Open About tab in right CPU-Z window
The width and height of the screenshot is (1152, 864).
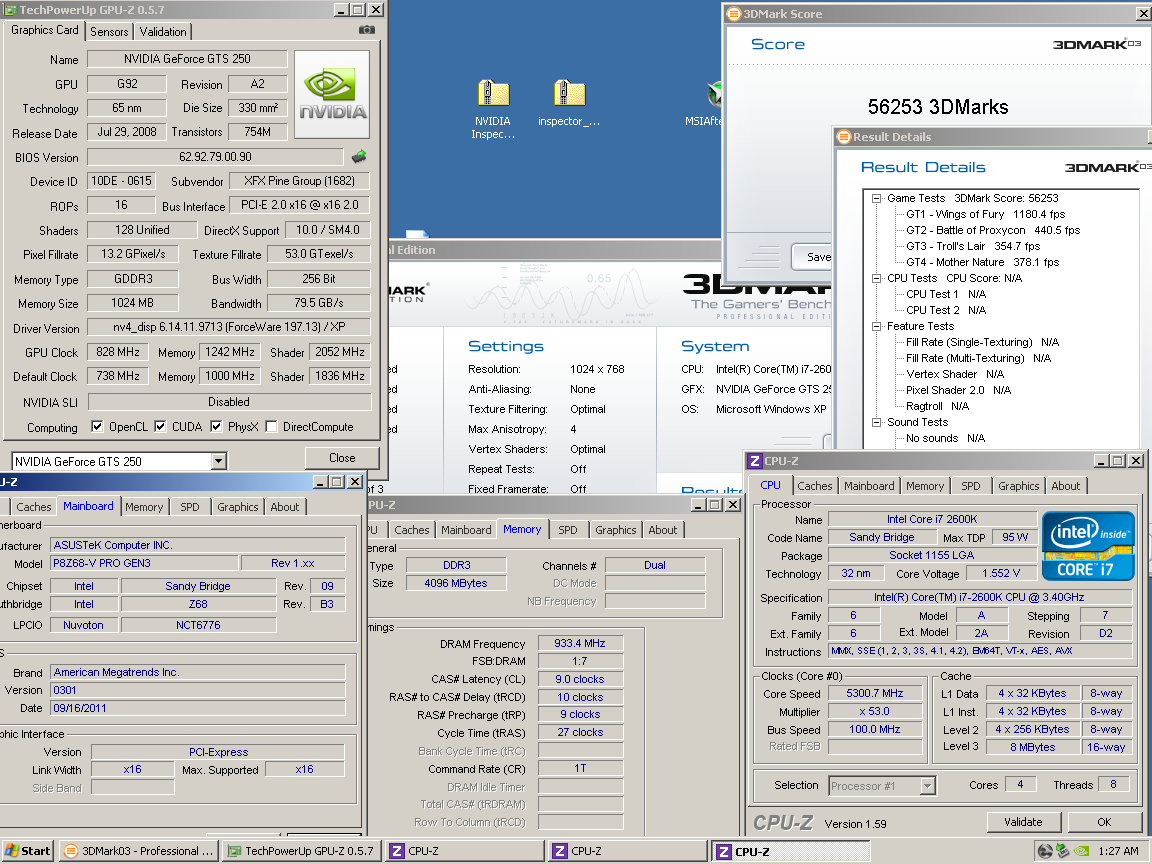click(1065, 486)
